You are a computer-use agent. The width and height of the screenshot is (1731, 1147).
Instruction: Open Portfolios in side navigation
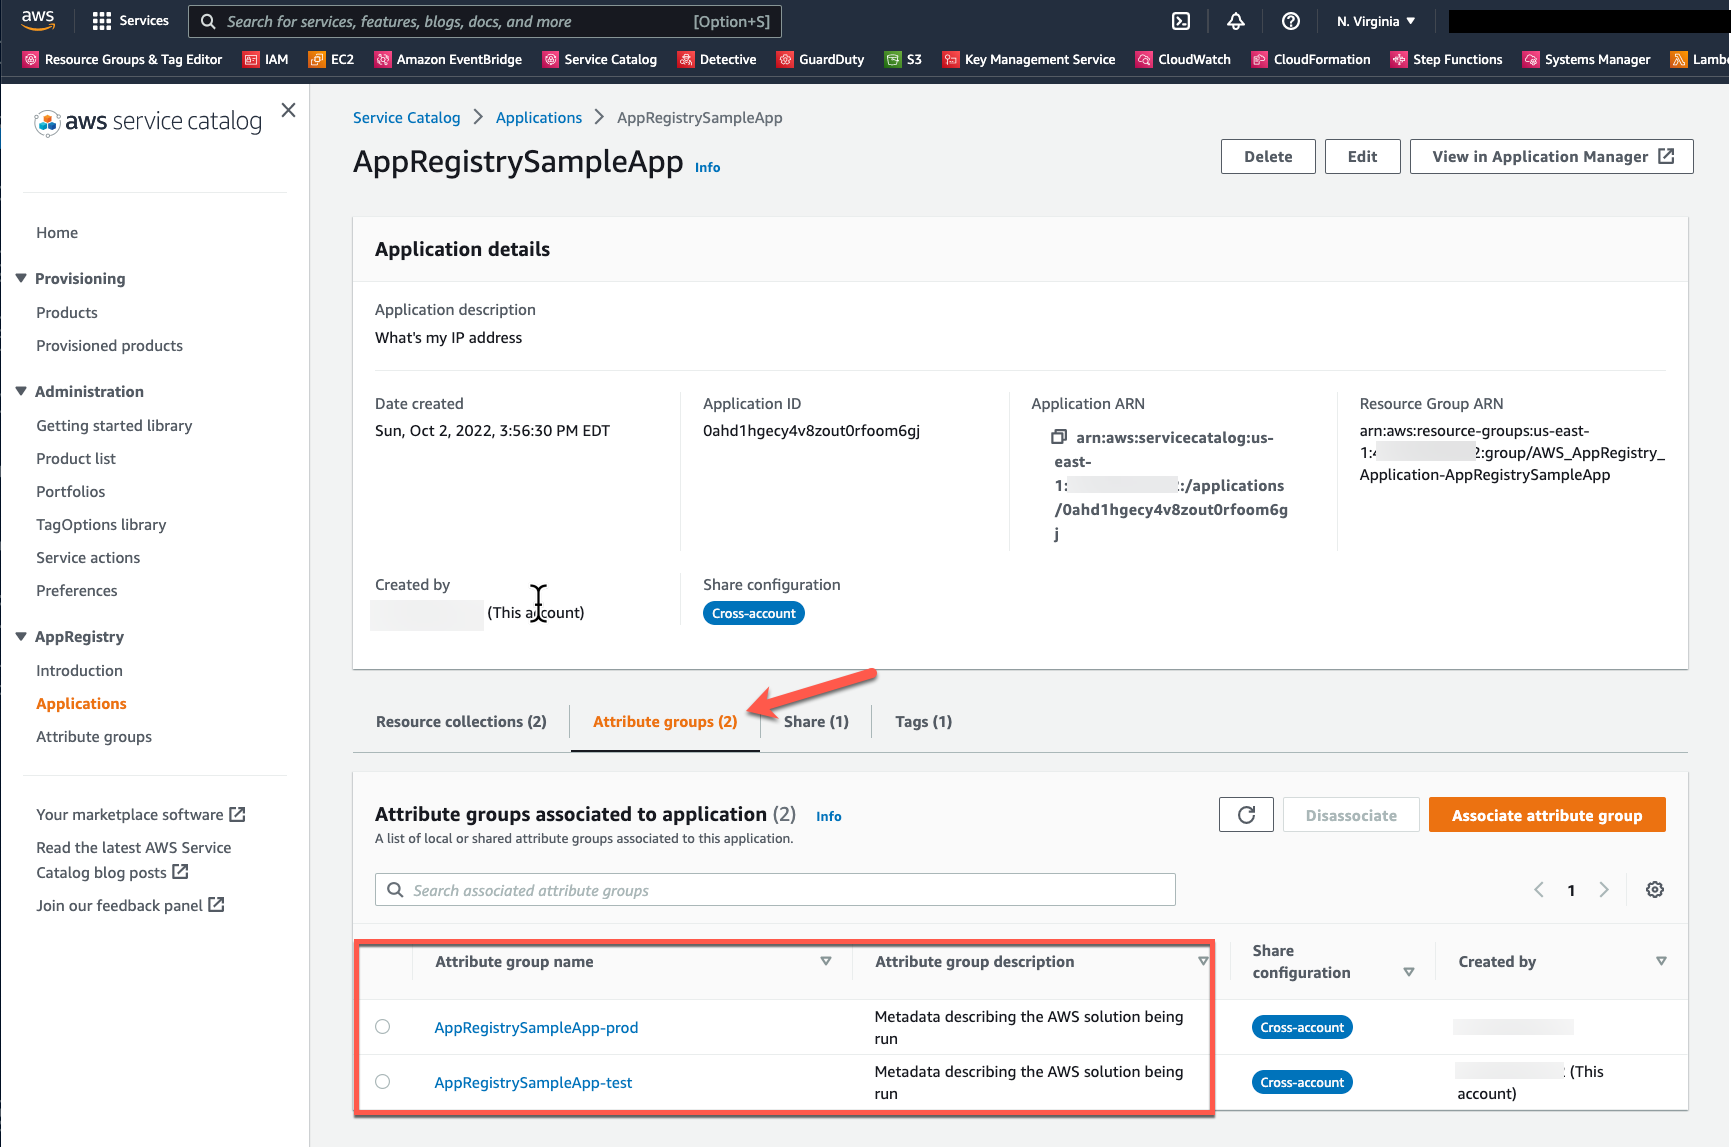click(x=71, y=491)
